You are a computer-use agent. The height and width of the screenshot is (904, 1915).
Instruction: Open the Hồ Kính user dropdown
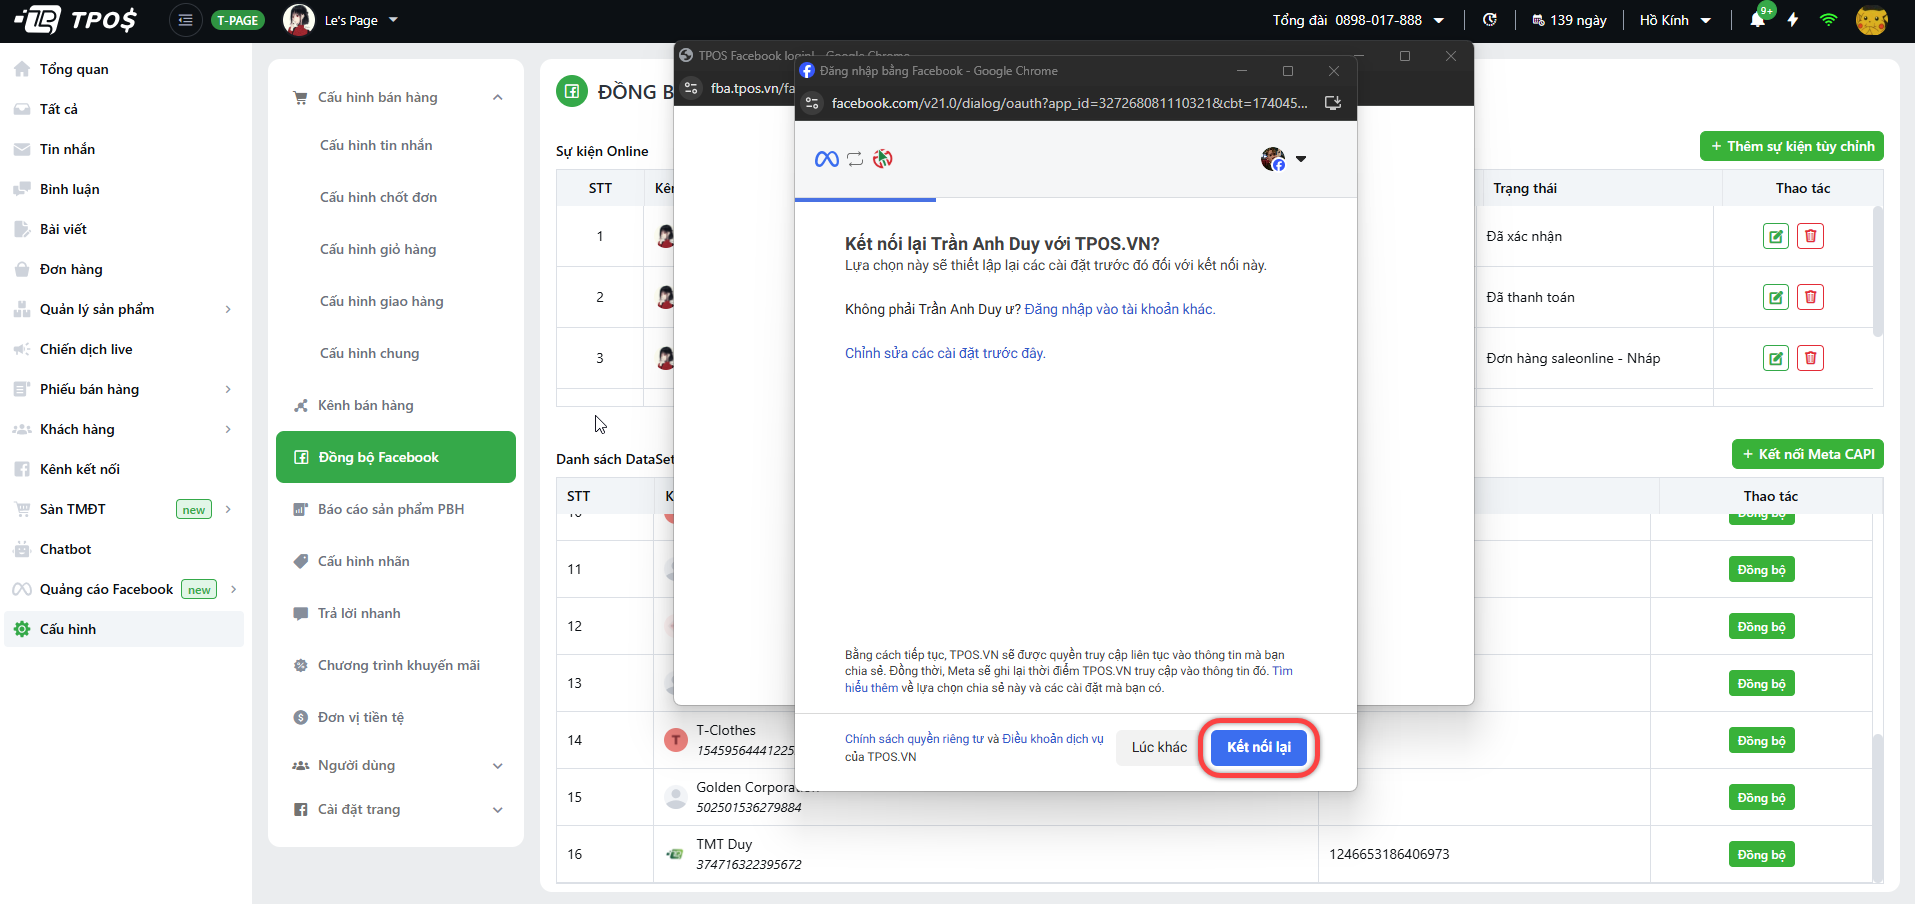(1675, 20)
